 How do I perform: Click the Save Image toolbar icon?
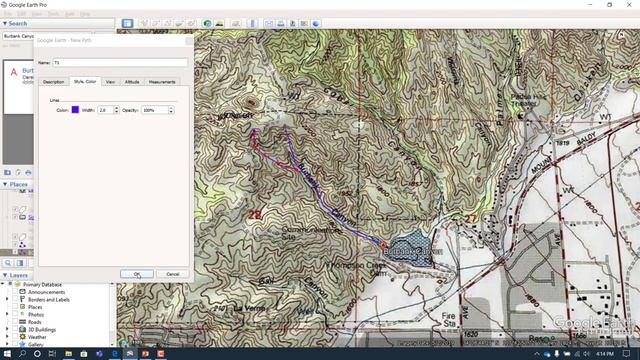pos(292,23)
